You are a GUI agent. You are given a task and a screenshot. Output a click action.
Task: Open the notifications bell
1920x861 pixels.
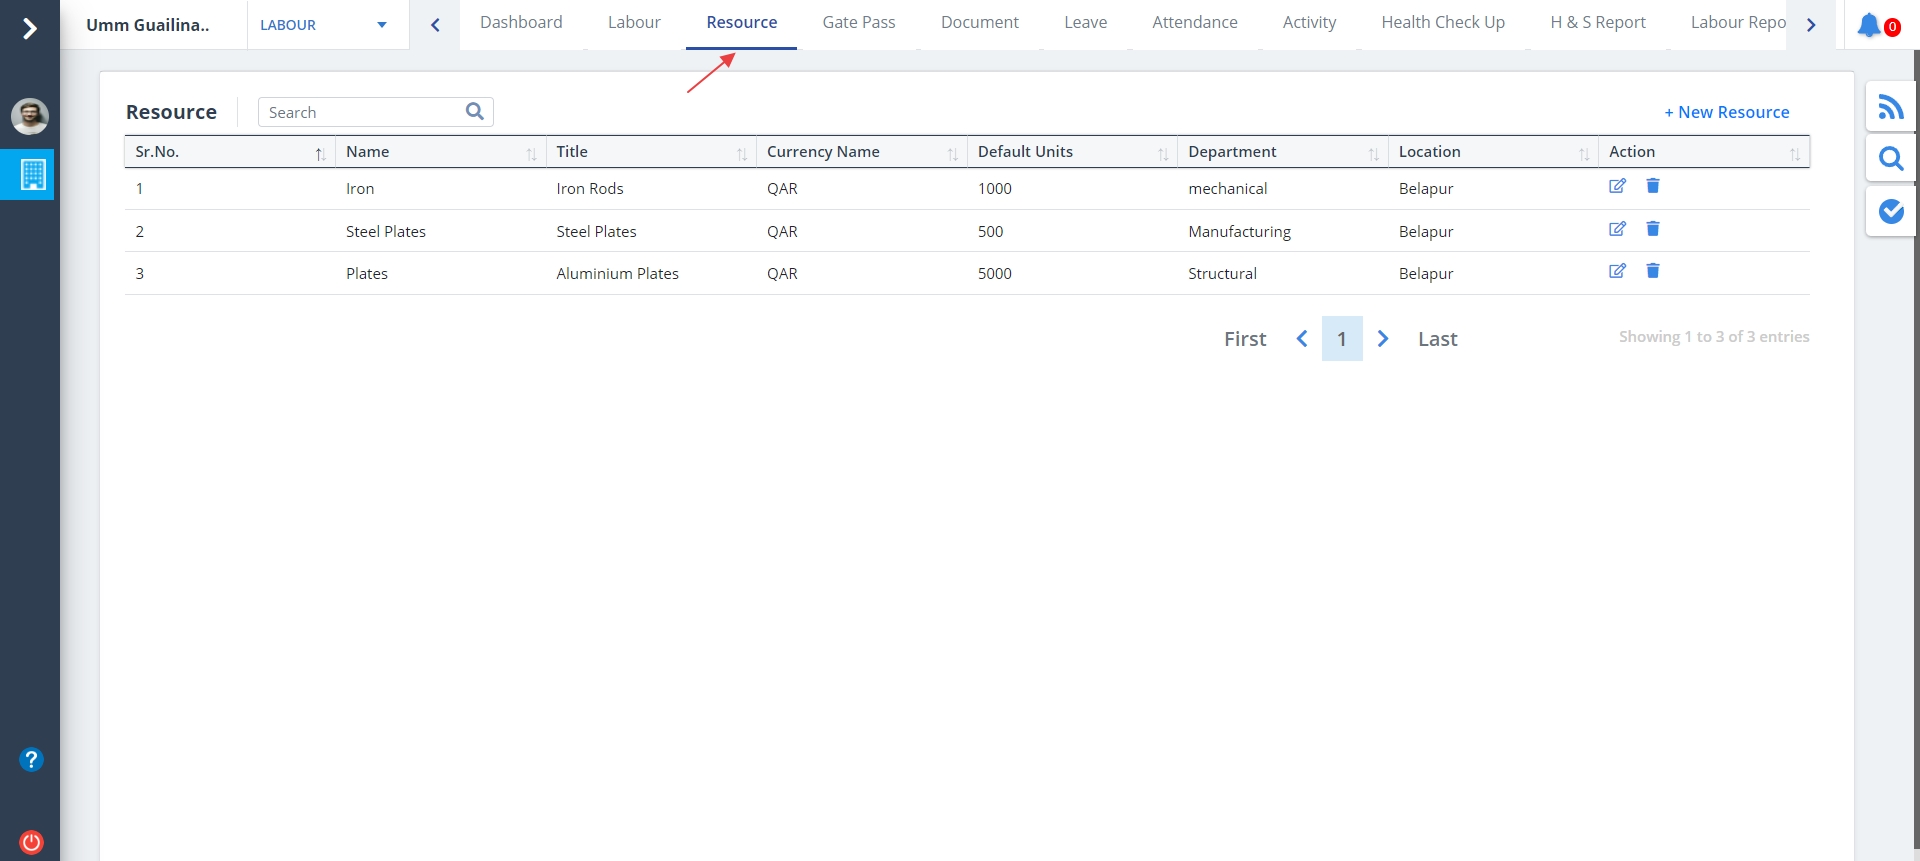[x=1868, y=25]
